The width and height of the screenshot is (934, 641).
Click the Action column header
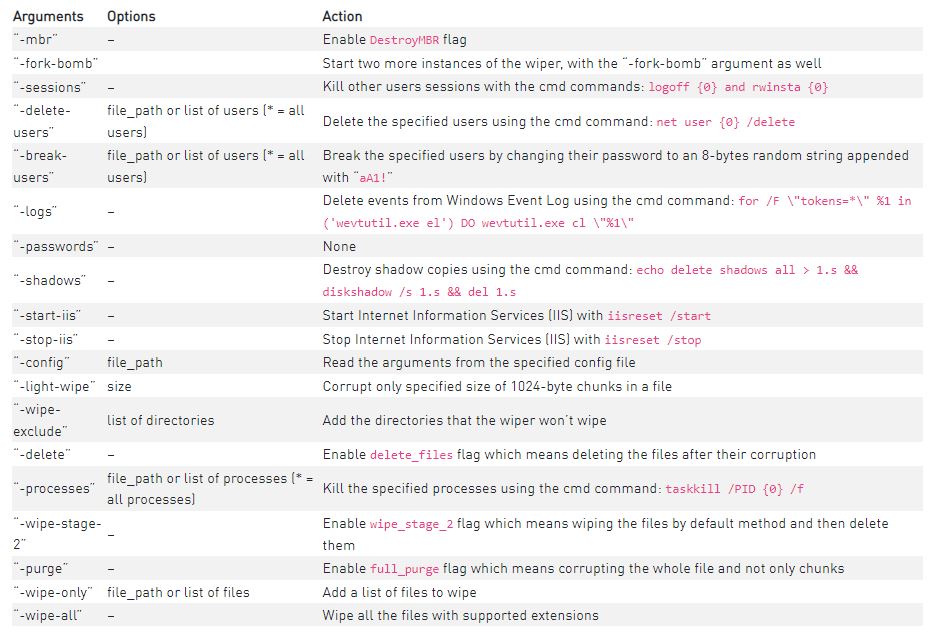click(x=342, y=16)
